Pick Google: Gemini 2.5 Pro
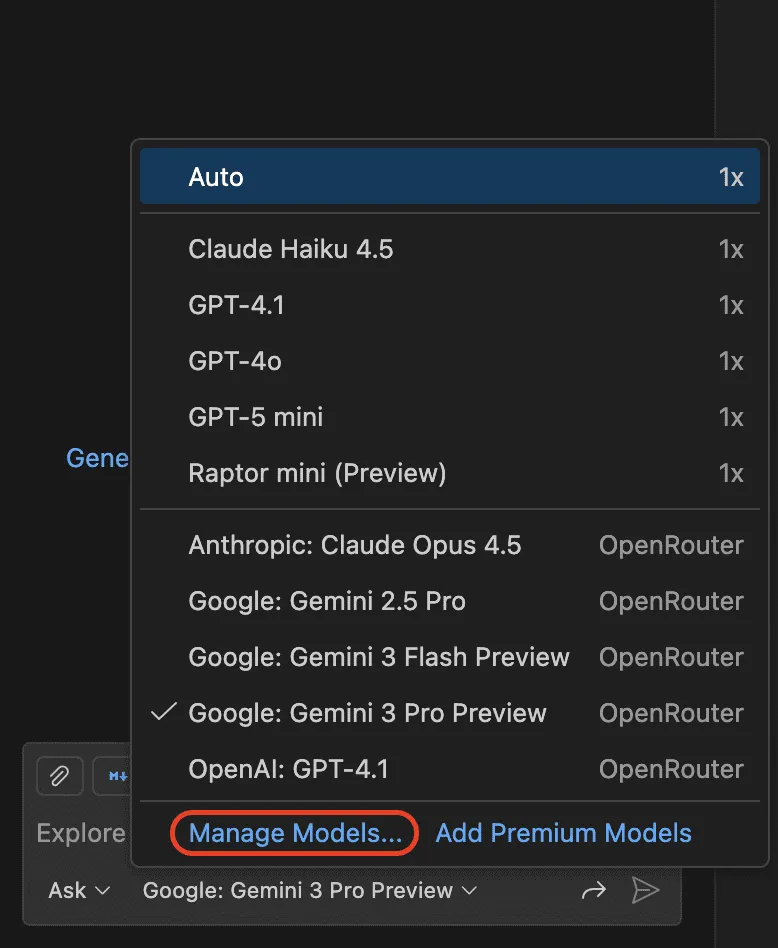 pos(449,601)
